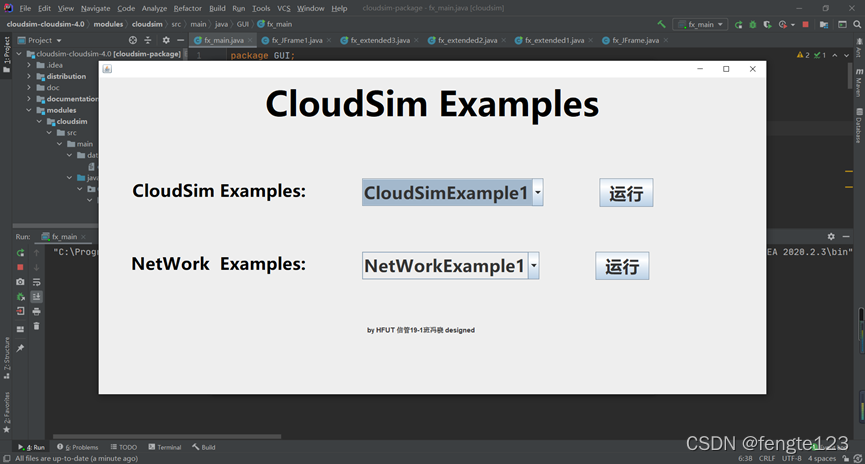Collapse the src folder in tree
This screenshot has height=464, width=865.
(49, 133)
